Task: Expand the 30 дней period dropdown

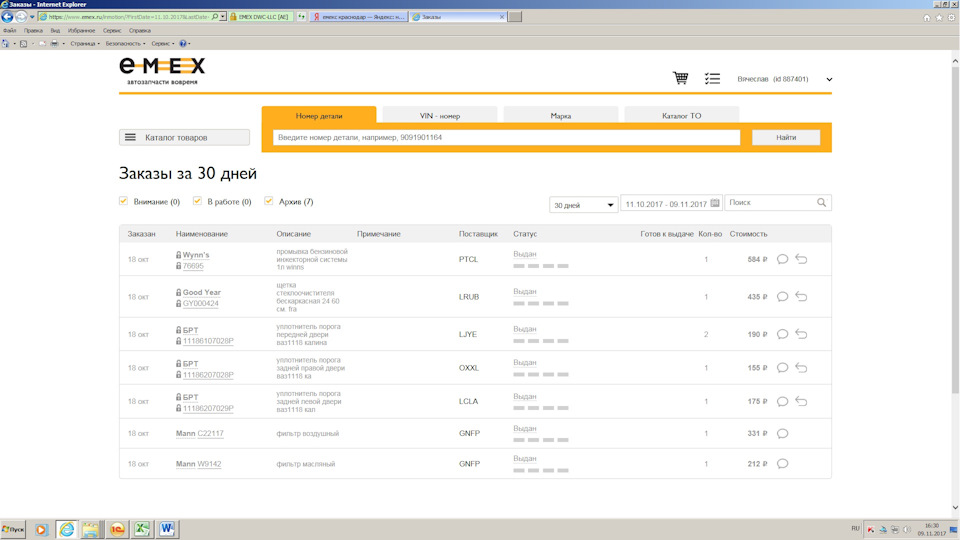Action: tap(583, 204)
